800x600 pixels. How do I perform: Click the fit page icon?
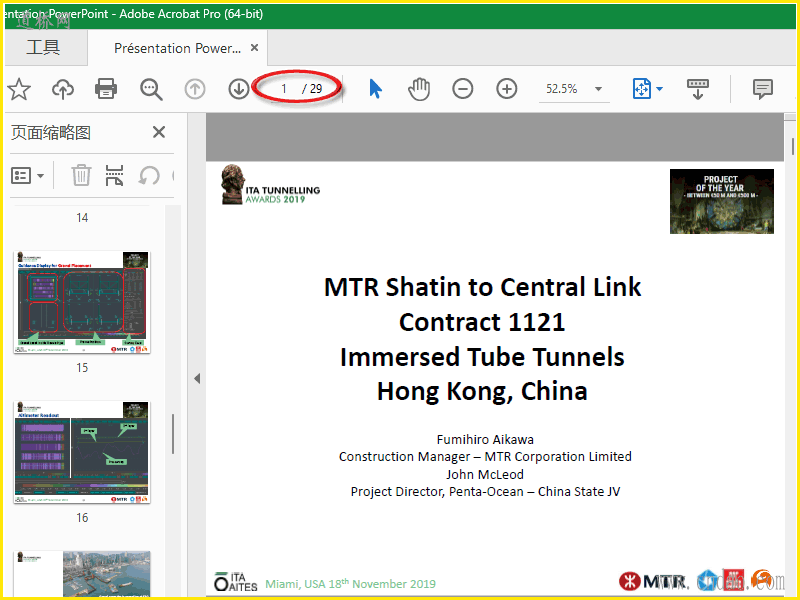(x=642, y=89)
